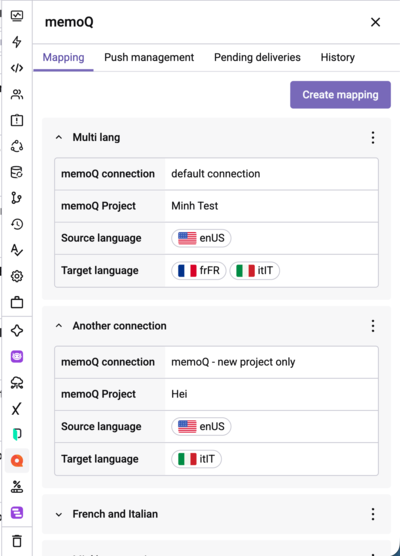Click the lightning bolt sidebar icon

click(17, 42)
